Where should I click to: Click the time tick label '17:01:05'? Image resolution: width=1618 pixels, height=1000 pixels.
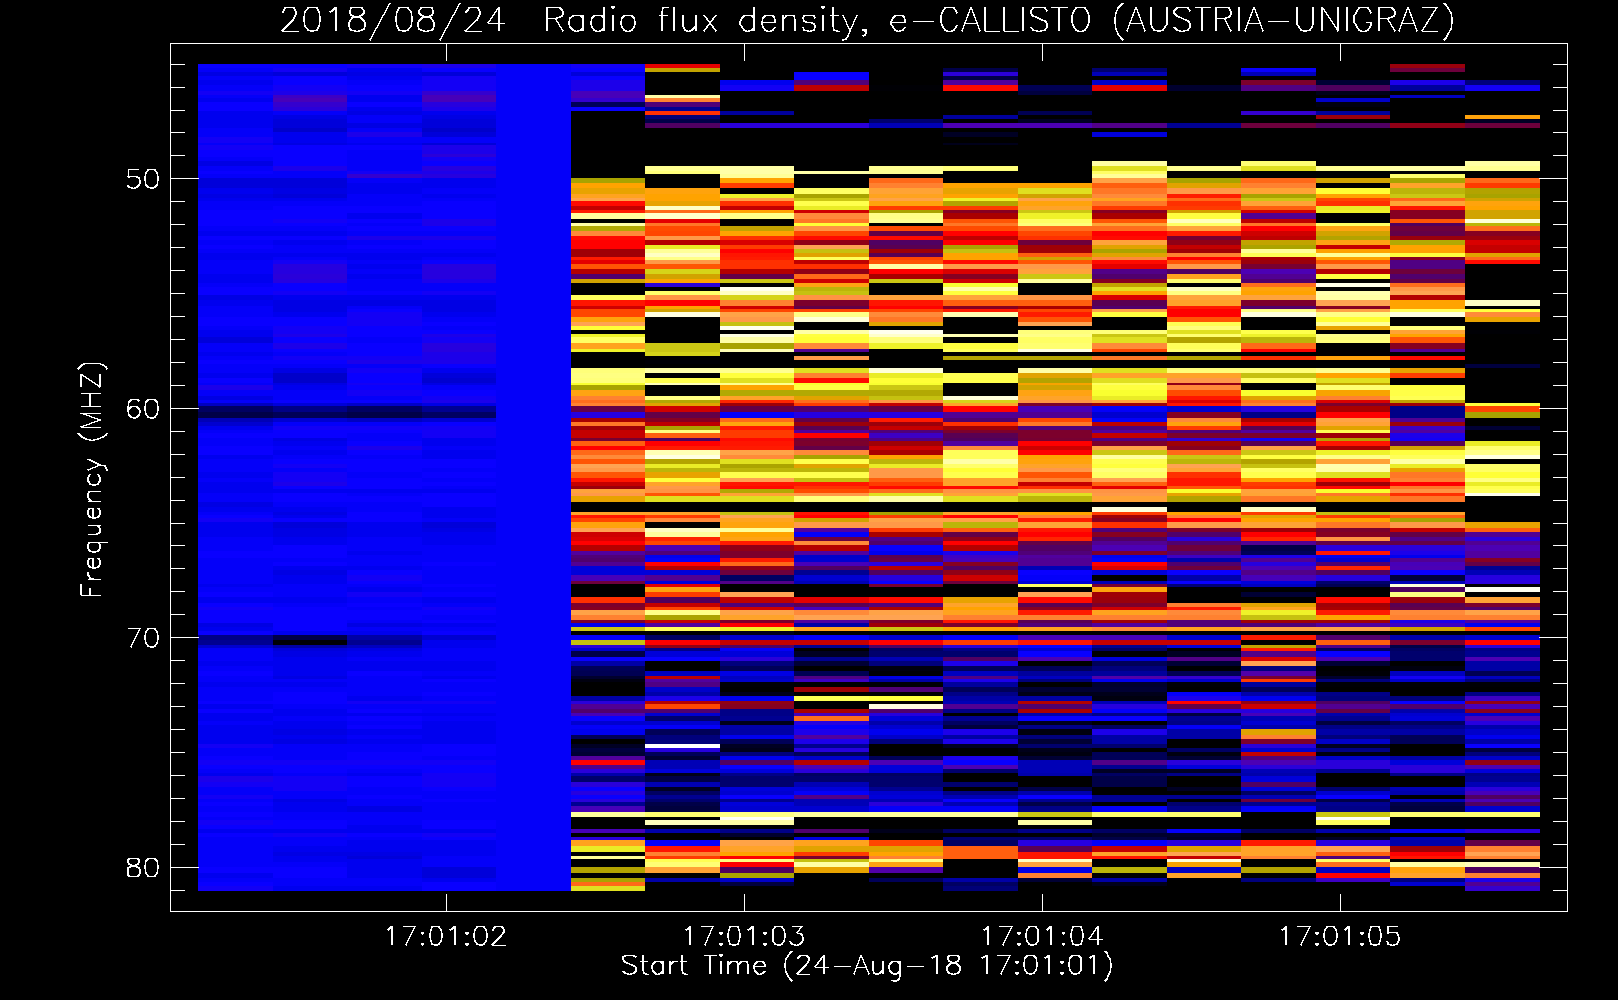(x=1340, y=937)
